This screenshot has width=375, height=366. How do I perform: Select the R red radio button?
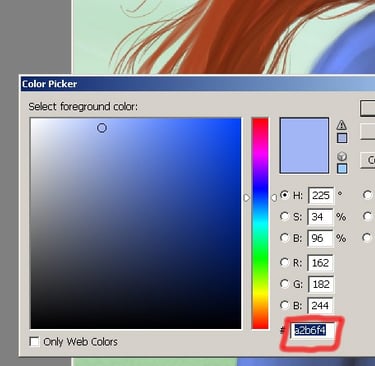pyautogui.click(x=284, y=262)
